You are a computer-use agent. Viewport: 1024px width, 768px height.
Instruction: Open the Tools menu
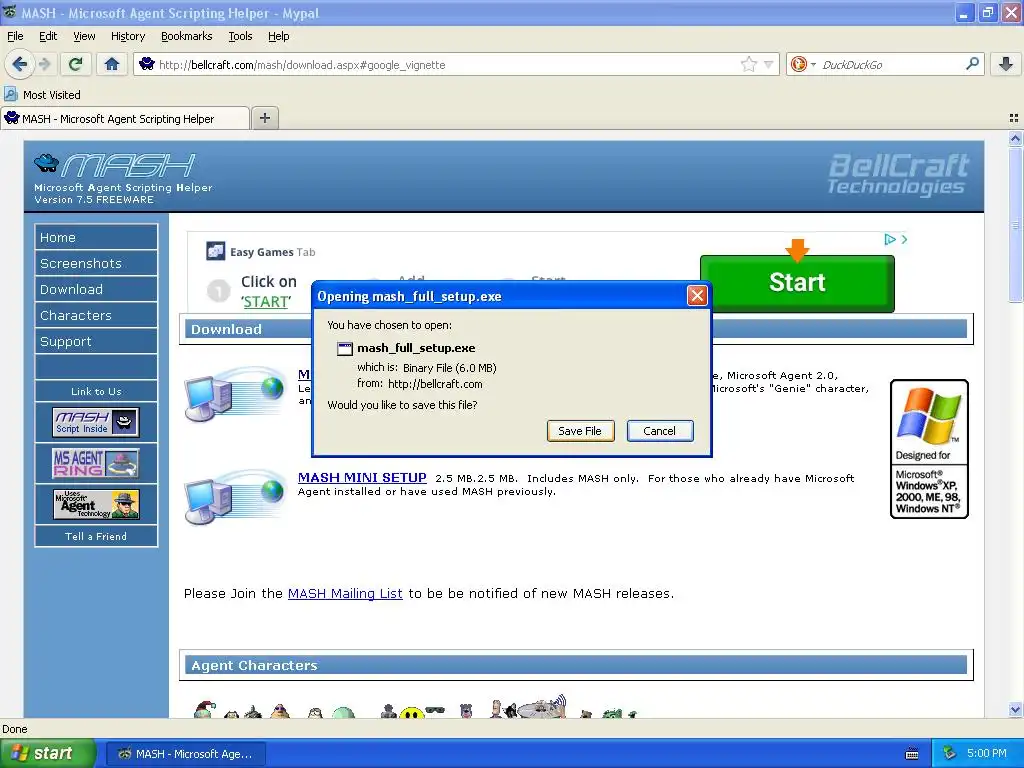tap(240, 36)
